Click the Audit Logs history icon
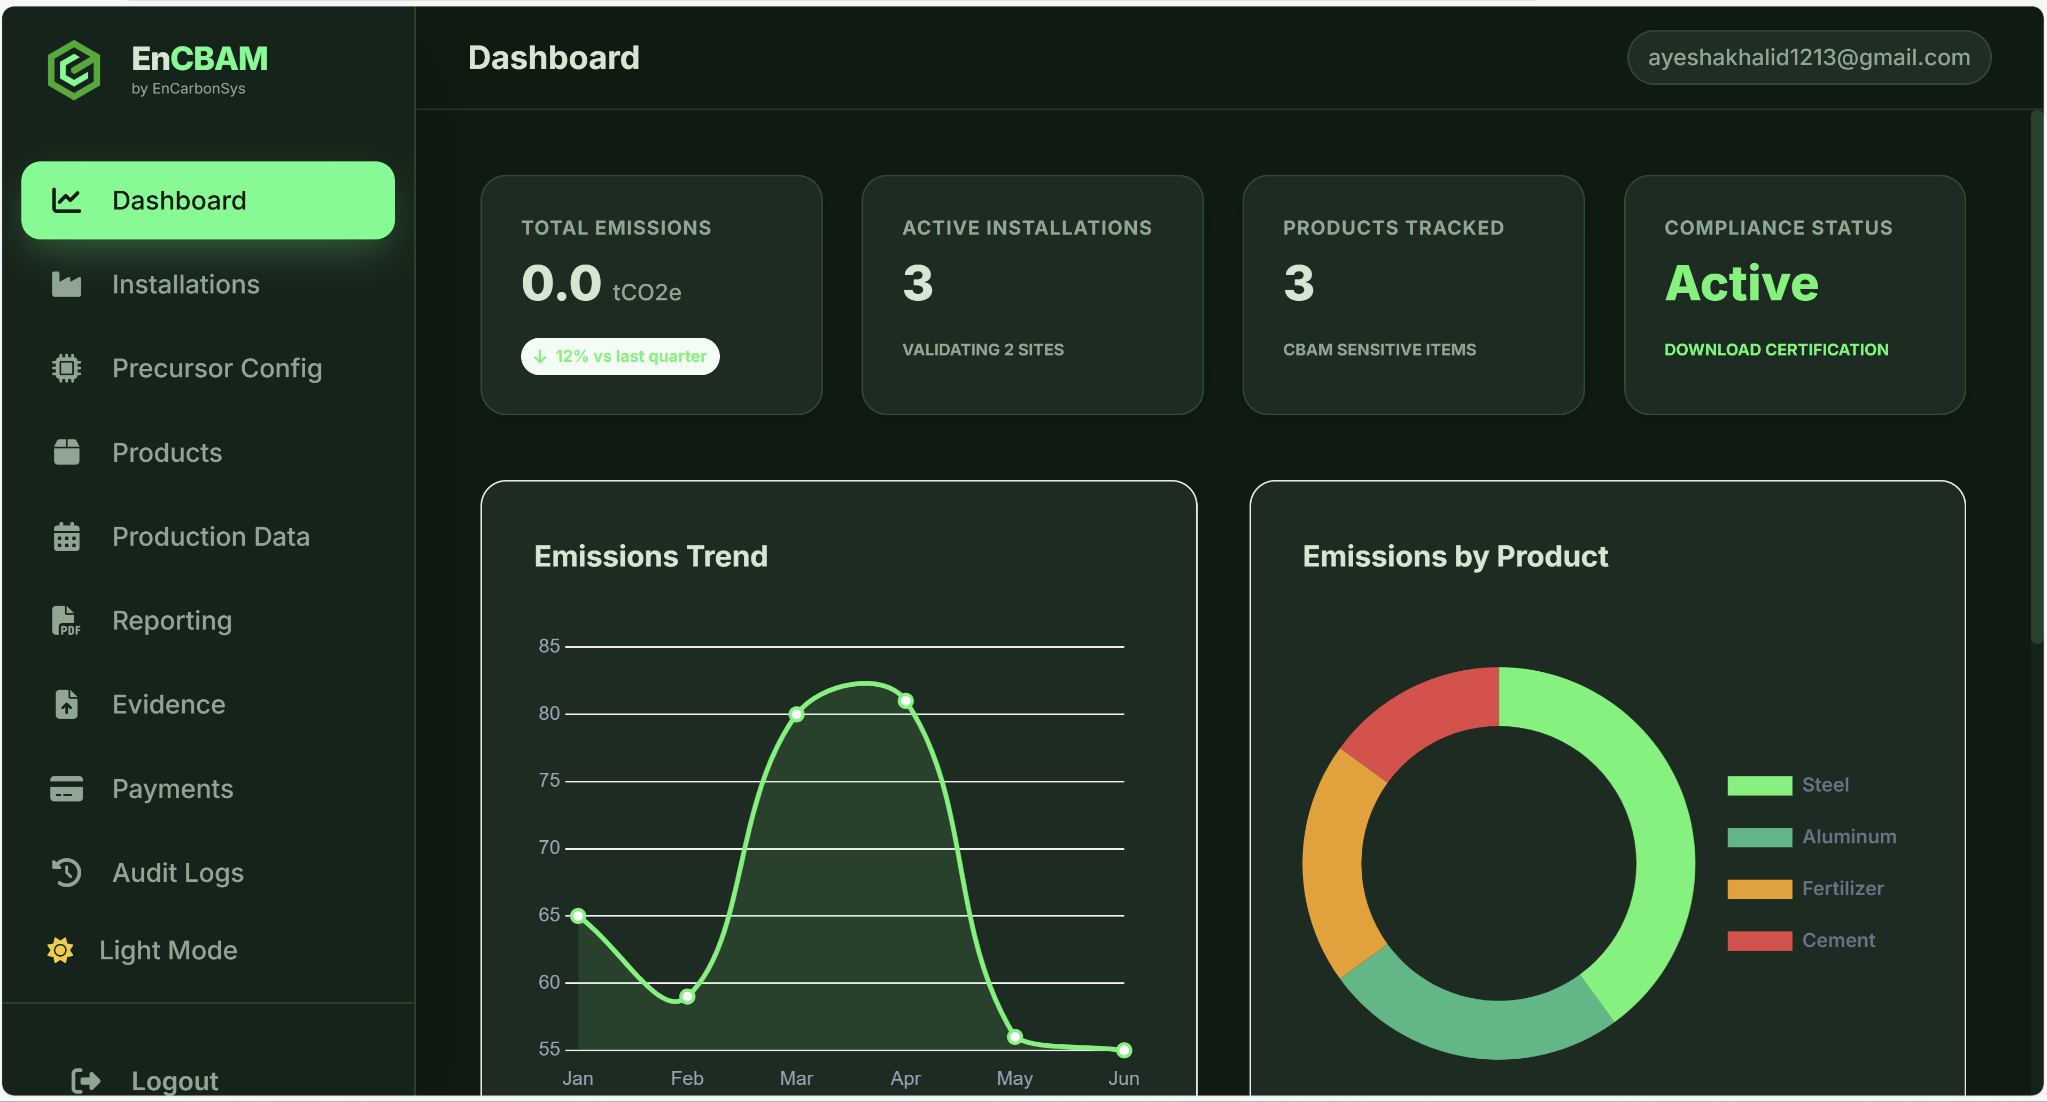 pyautogui.click(x=66, y=872)
